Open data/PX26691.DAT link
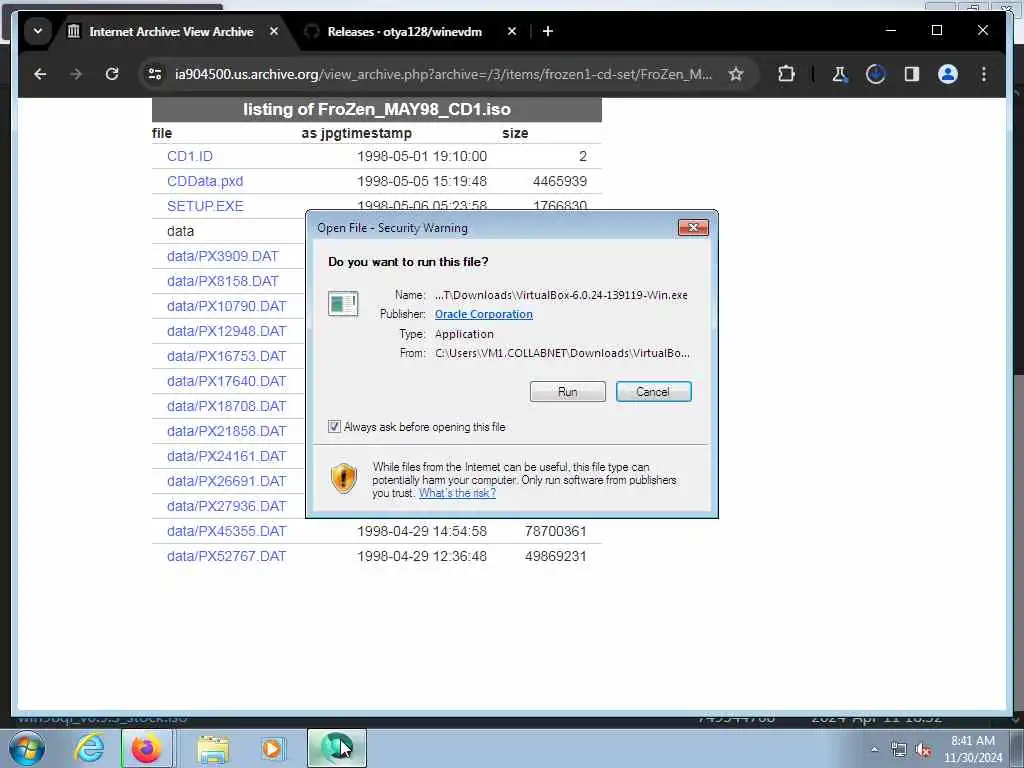Viewport: 1024px width, 768px height. pos(227,481)
